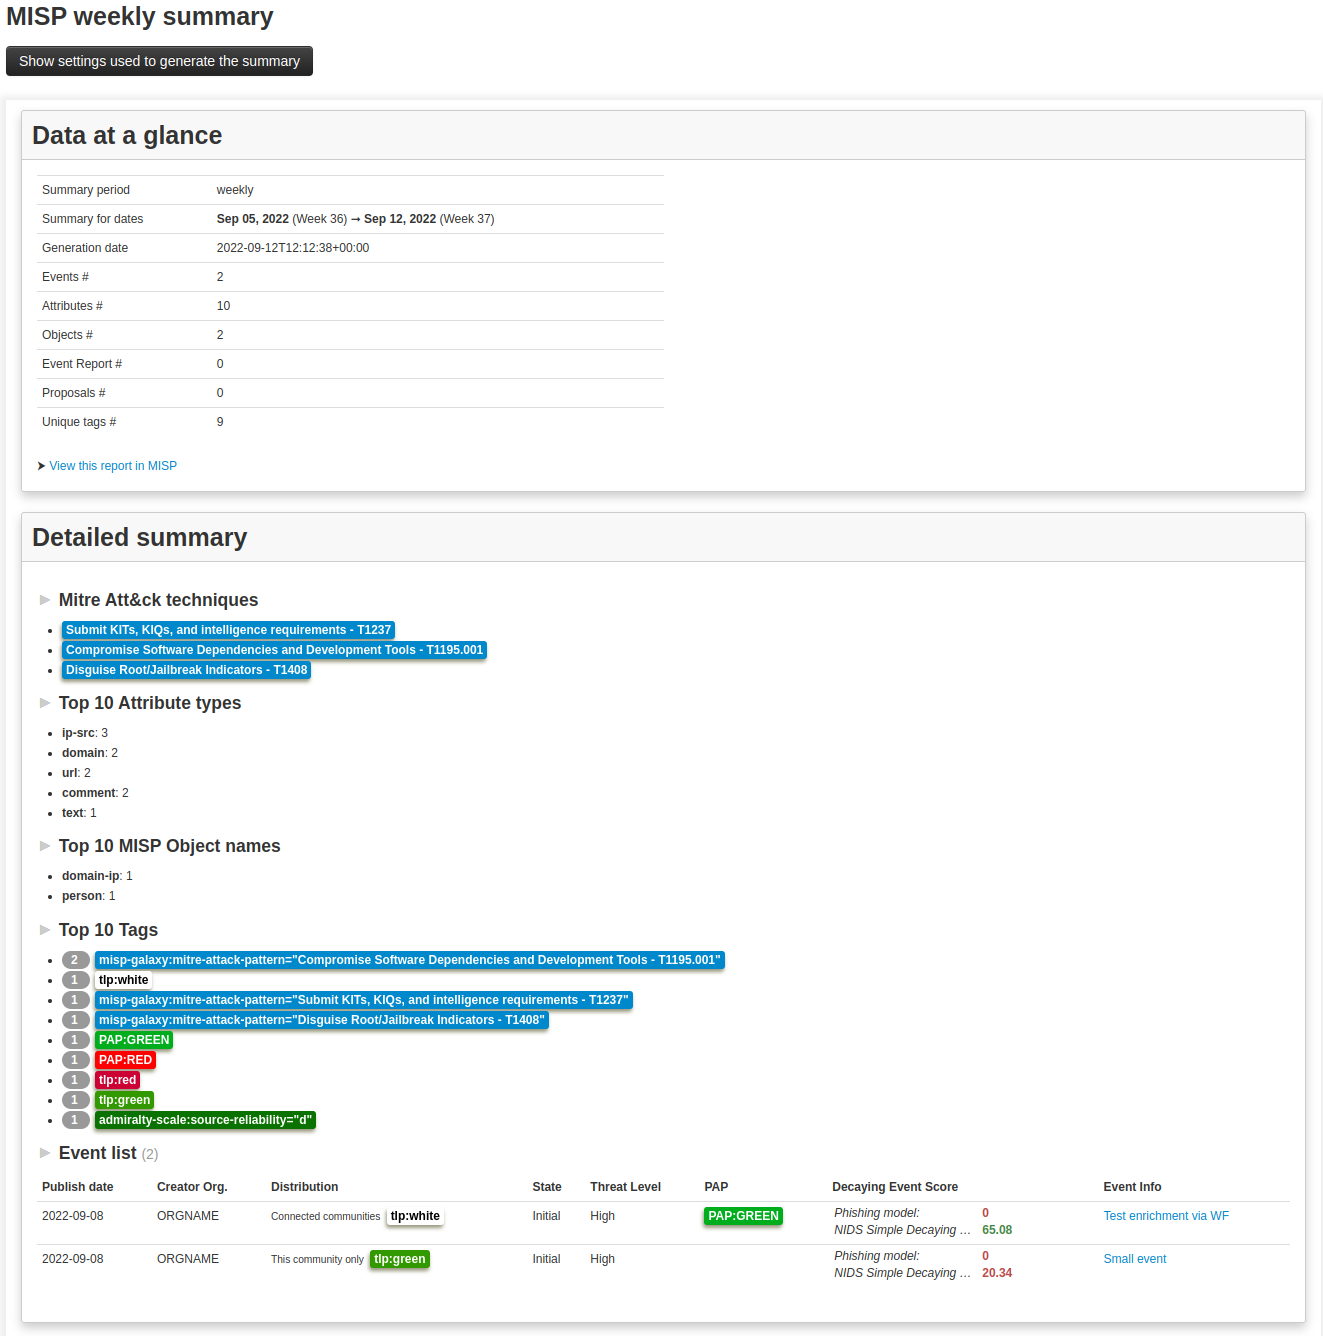
Task: Click the PAP:RED tag in Top Tags
Action: coord(125,1060)
